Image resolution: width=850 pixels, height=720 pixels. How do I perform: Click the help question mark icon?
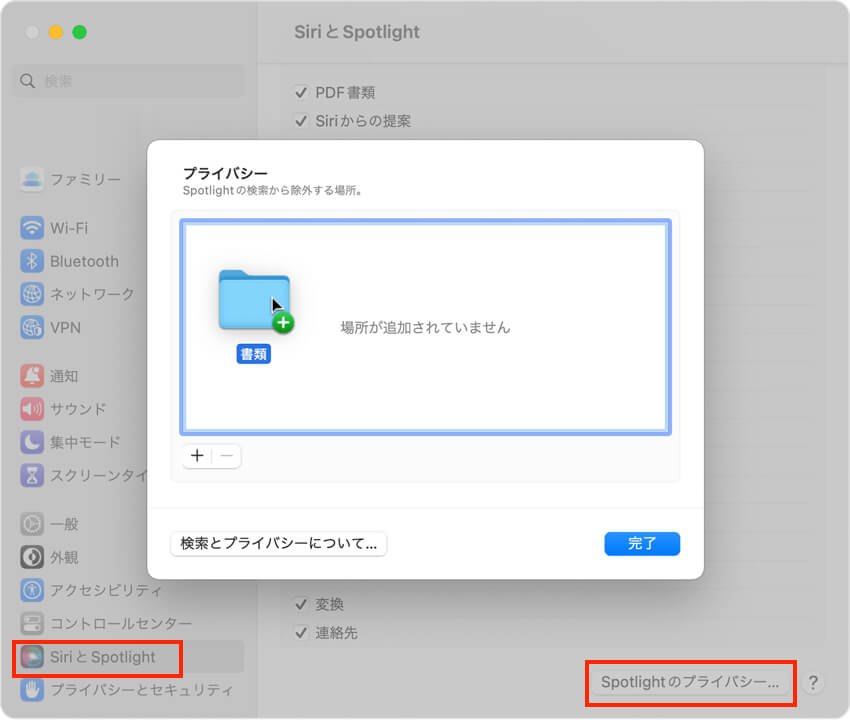(x=814, y=683)
